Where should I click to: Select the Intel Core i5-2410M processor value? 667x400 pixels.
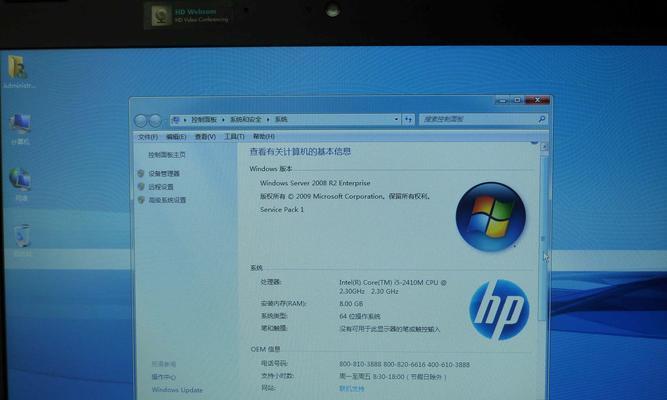point(392,287)
